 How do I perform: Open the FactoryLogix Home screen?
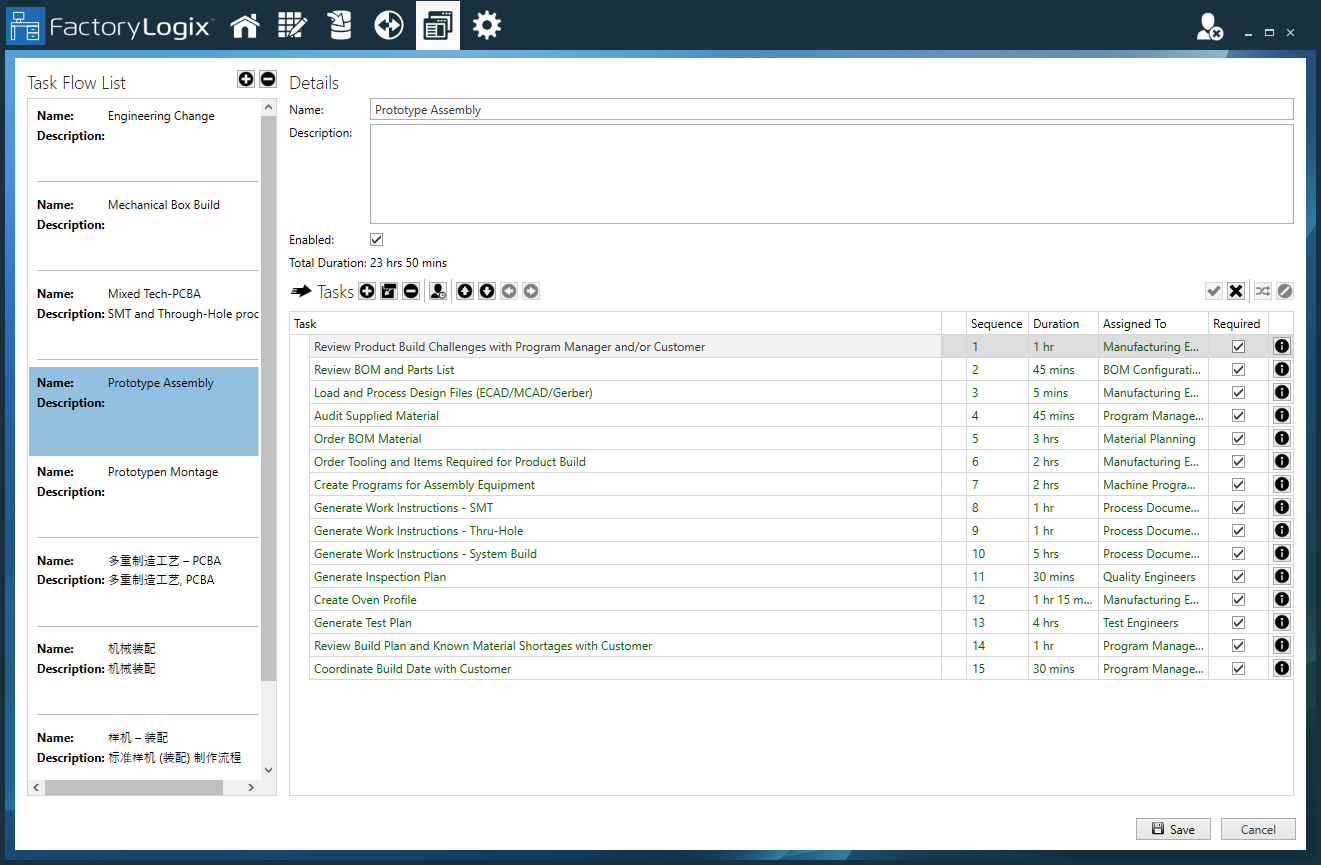(x=245, y=25)
